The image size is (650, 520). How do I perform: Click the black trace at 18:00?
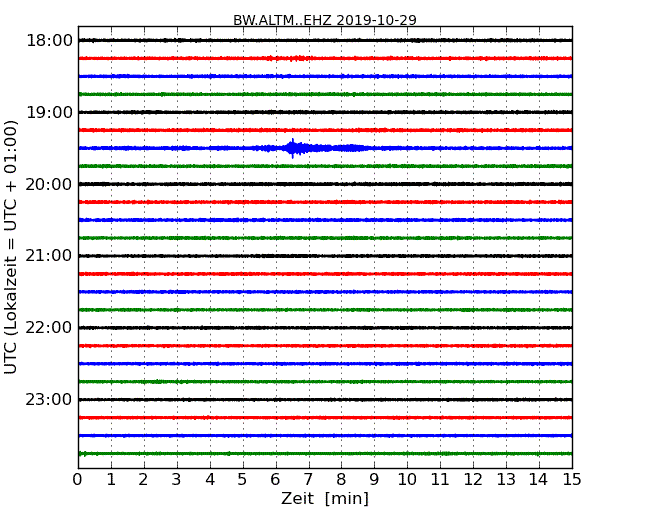[325, 40]
